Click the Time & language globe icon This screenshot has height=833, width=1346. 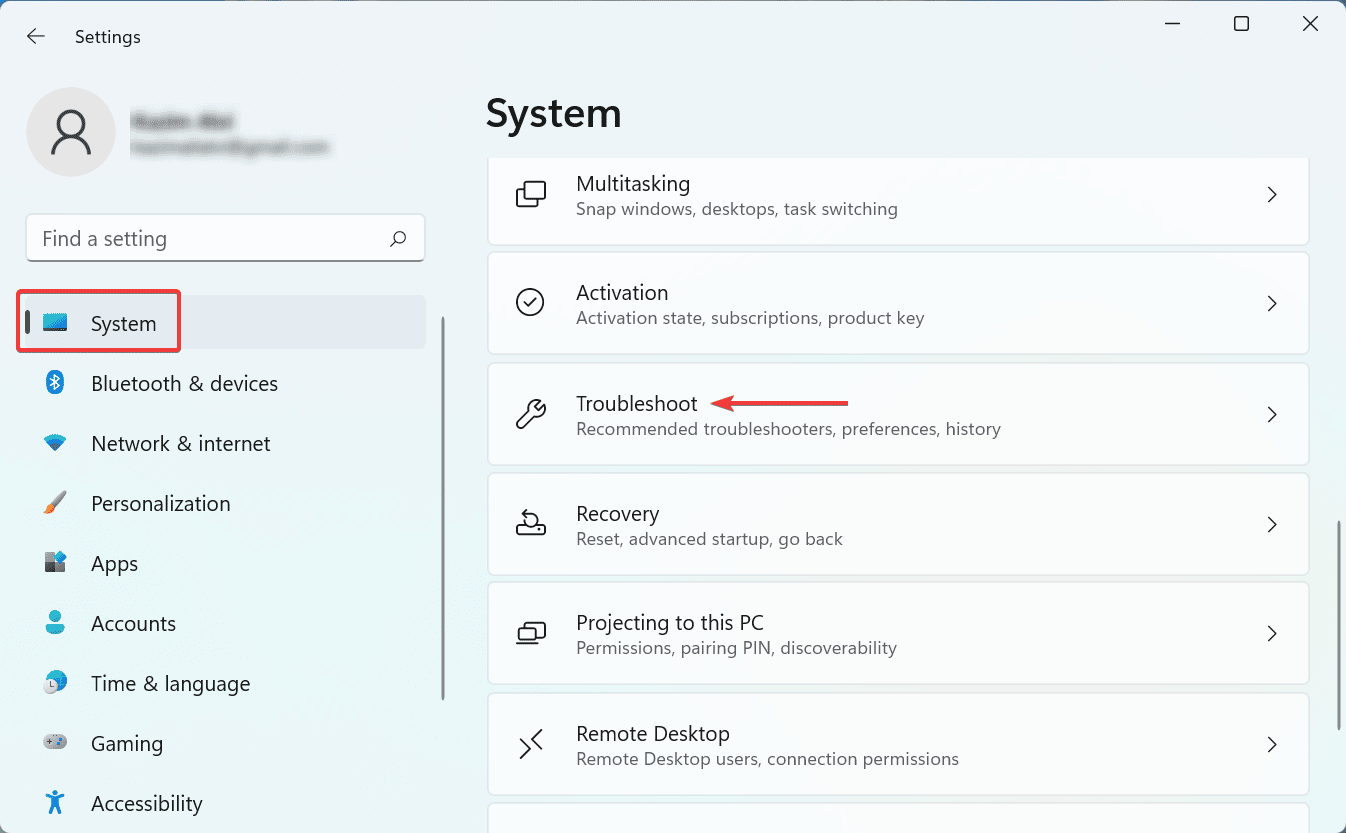pos(55,683)
